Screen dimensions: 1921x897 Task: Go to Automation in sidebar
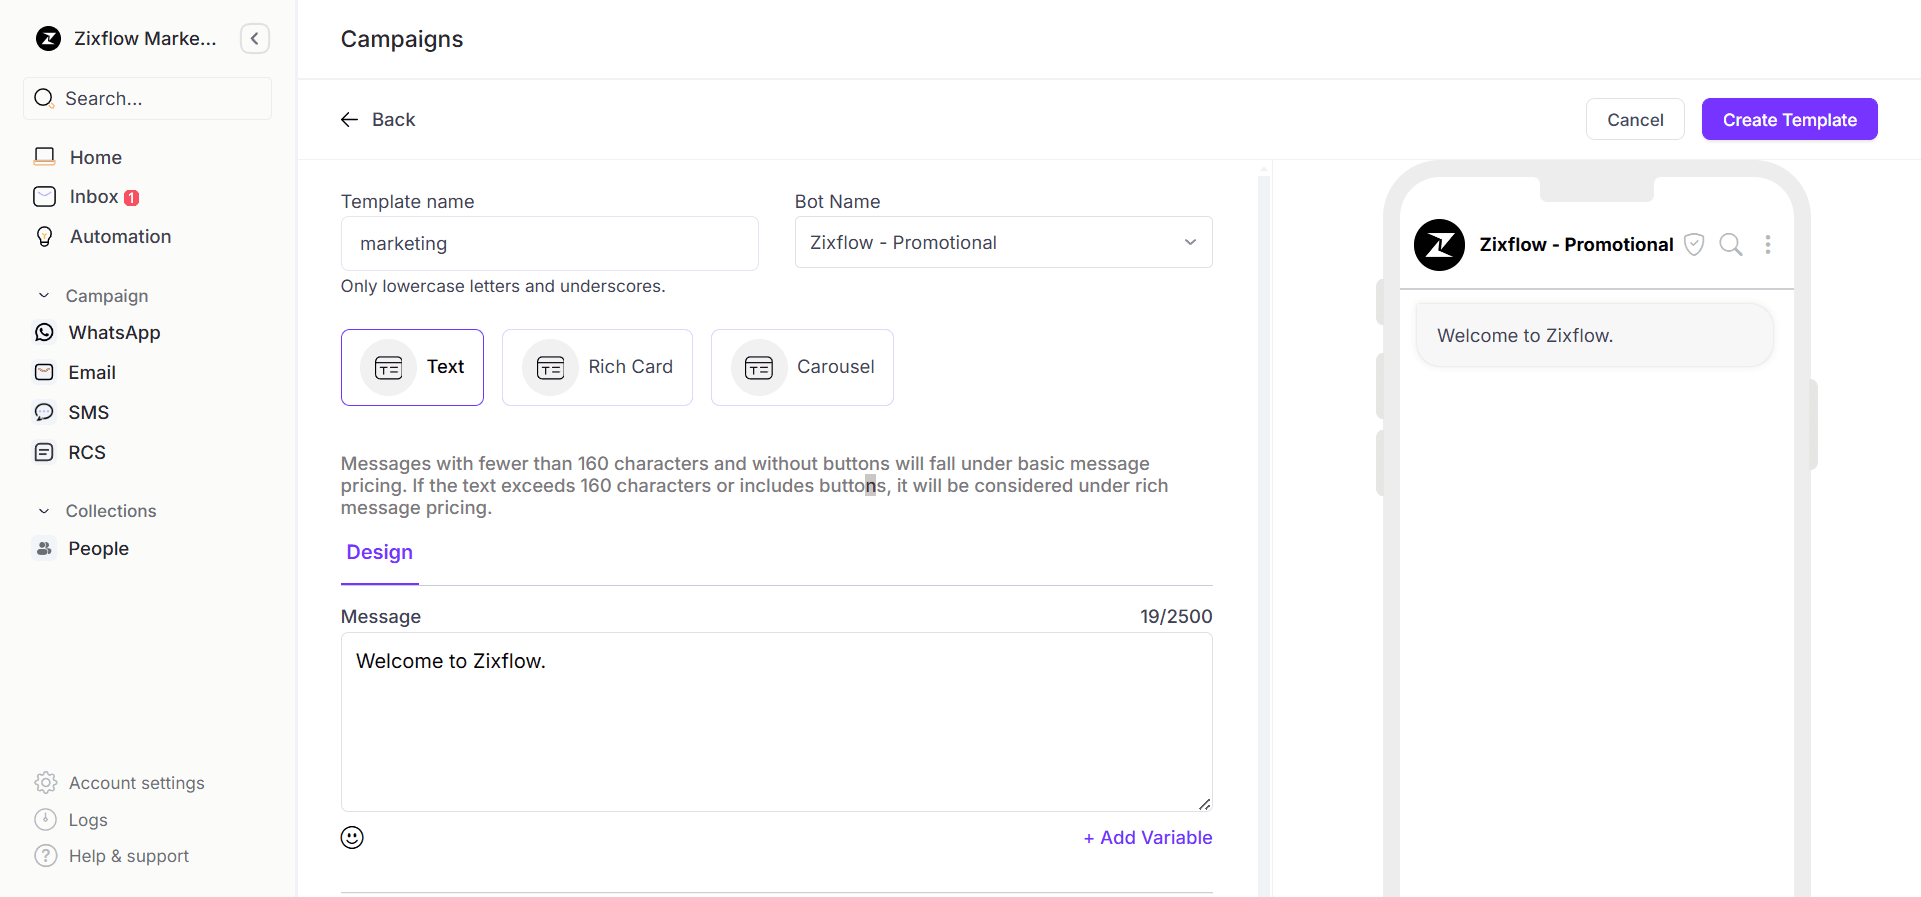[x=120, y=237]
